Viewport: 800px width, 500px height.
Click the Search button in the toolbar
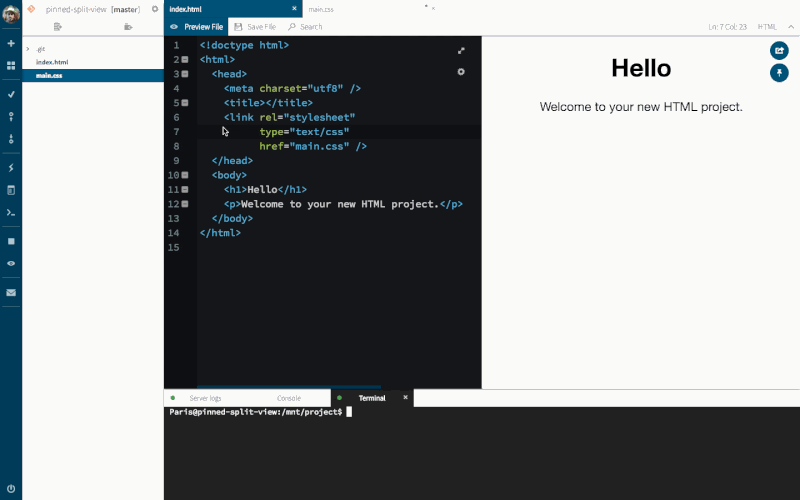pyautogui.click(x=305, y=27)
